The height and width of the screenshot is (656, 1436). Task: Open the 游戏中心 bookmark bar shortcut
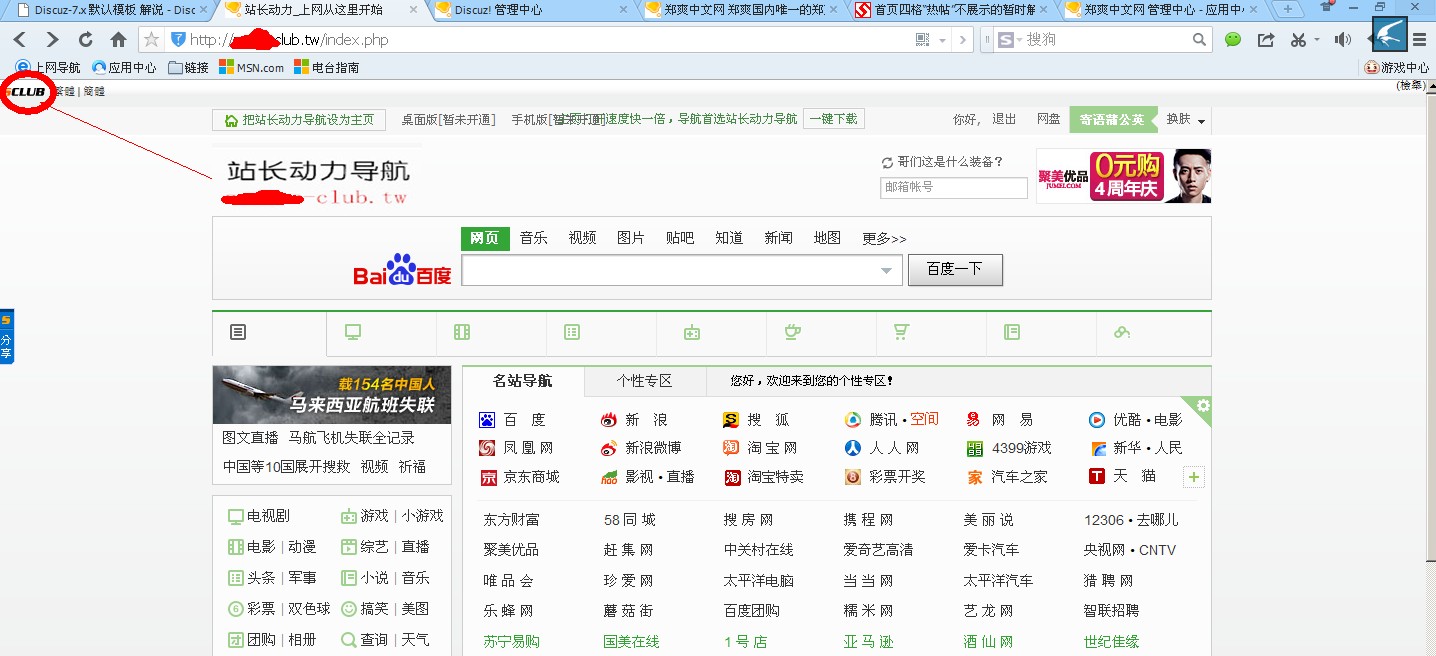(1397, 68)
